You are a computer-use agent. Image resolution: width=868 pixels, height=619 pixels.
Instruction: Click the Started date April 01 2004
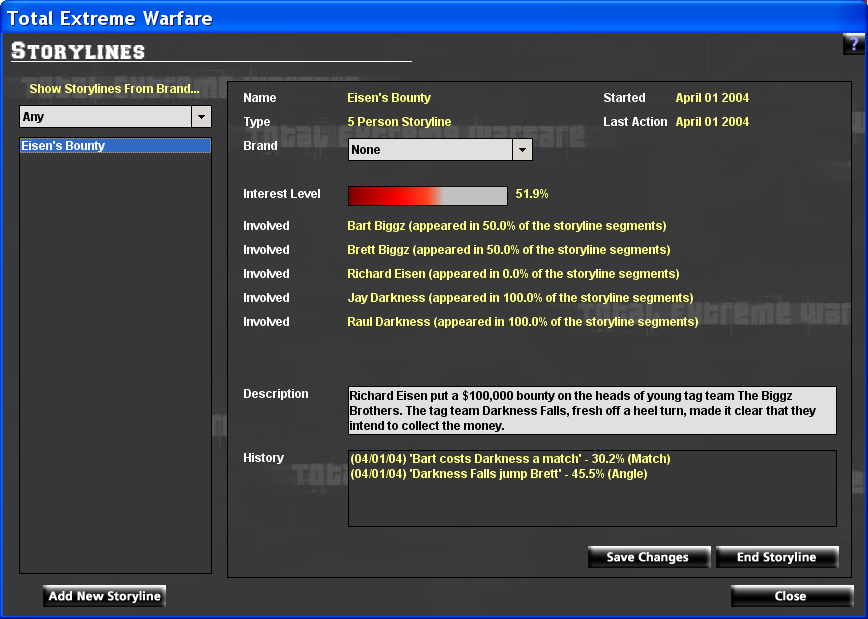[x=712, y=98]
